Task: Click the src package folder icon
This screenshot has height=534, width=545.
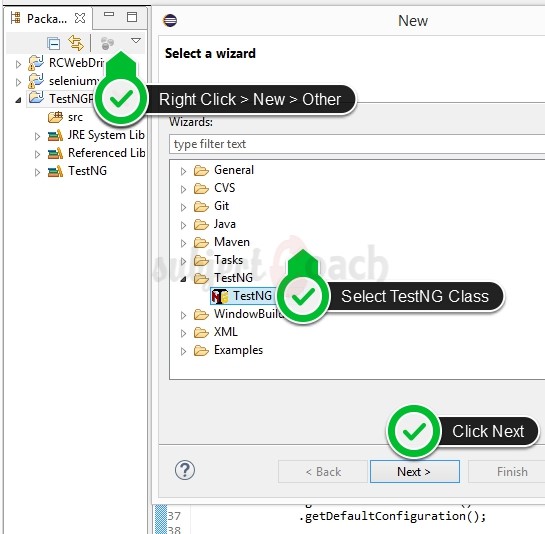Action: 55,117
